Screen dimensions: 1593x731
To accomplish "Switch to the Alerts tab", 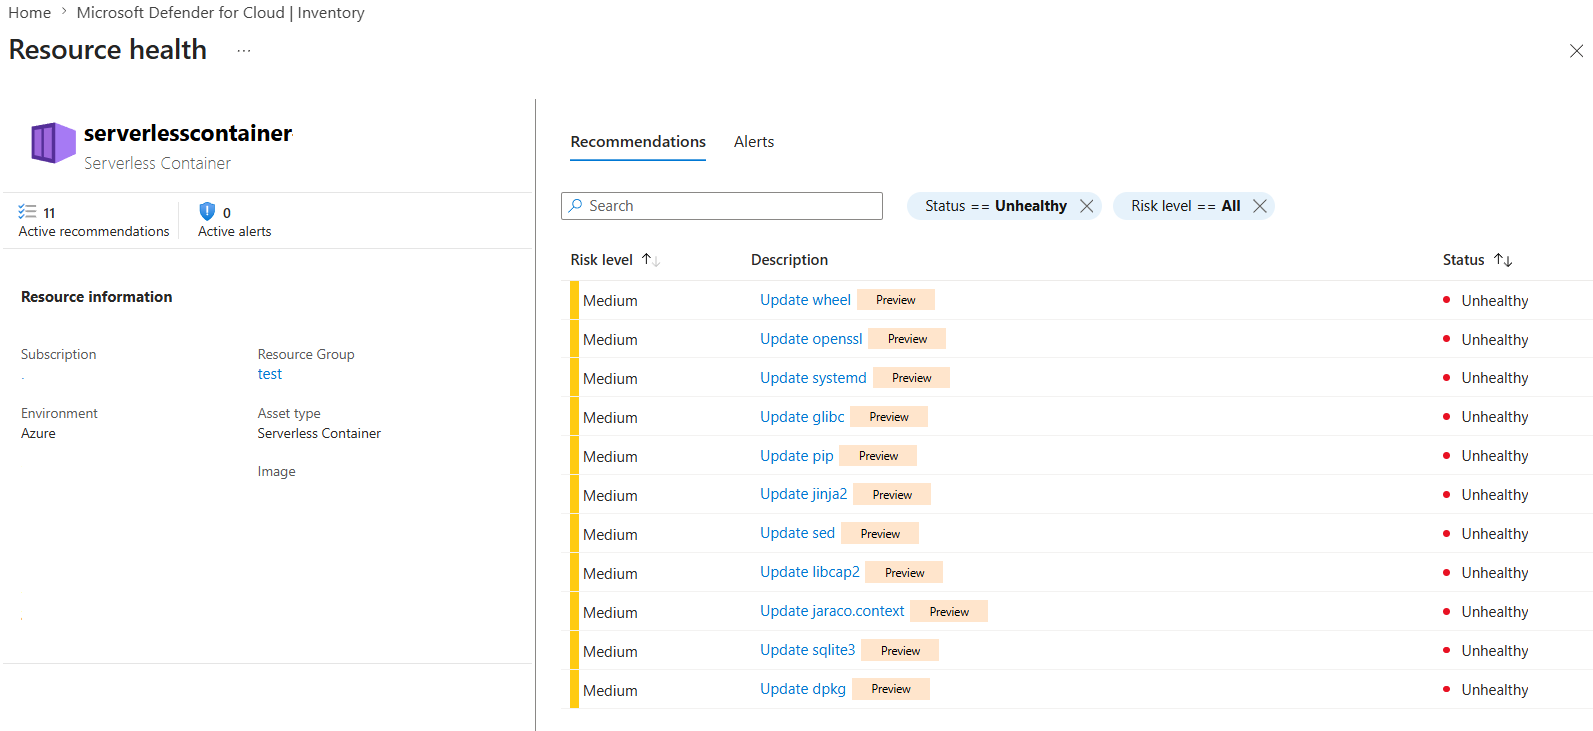I will pyautogui.click(x=754, y=142).
